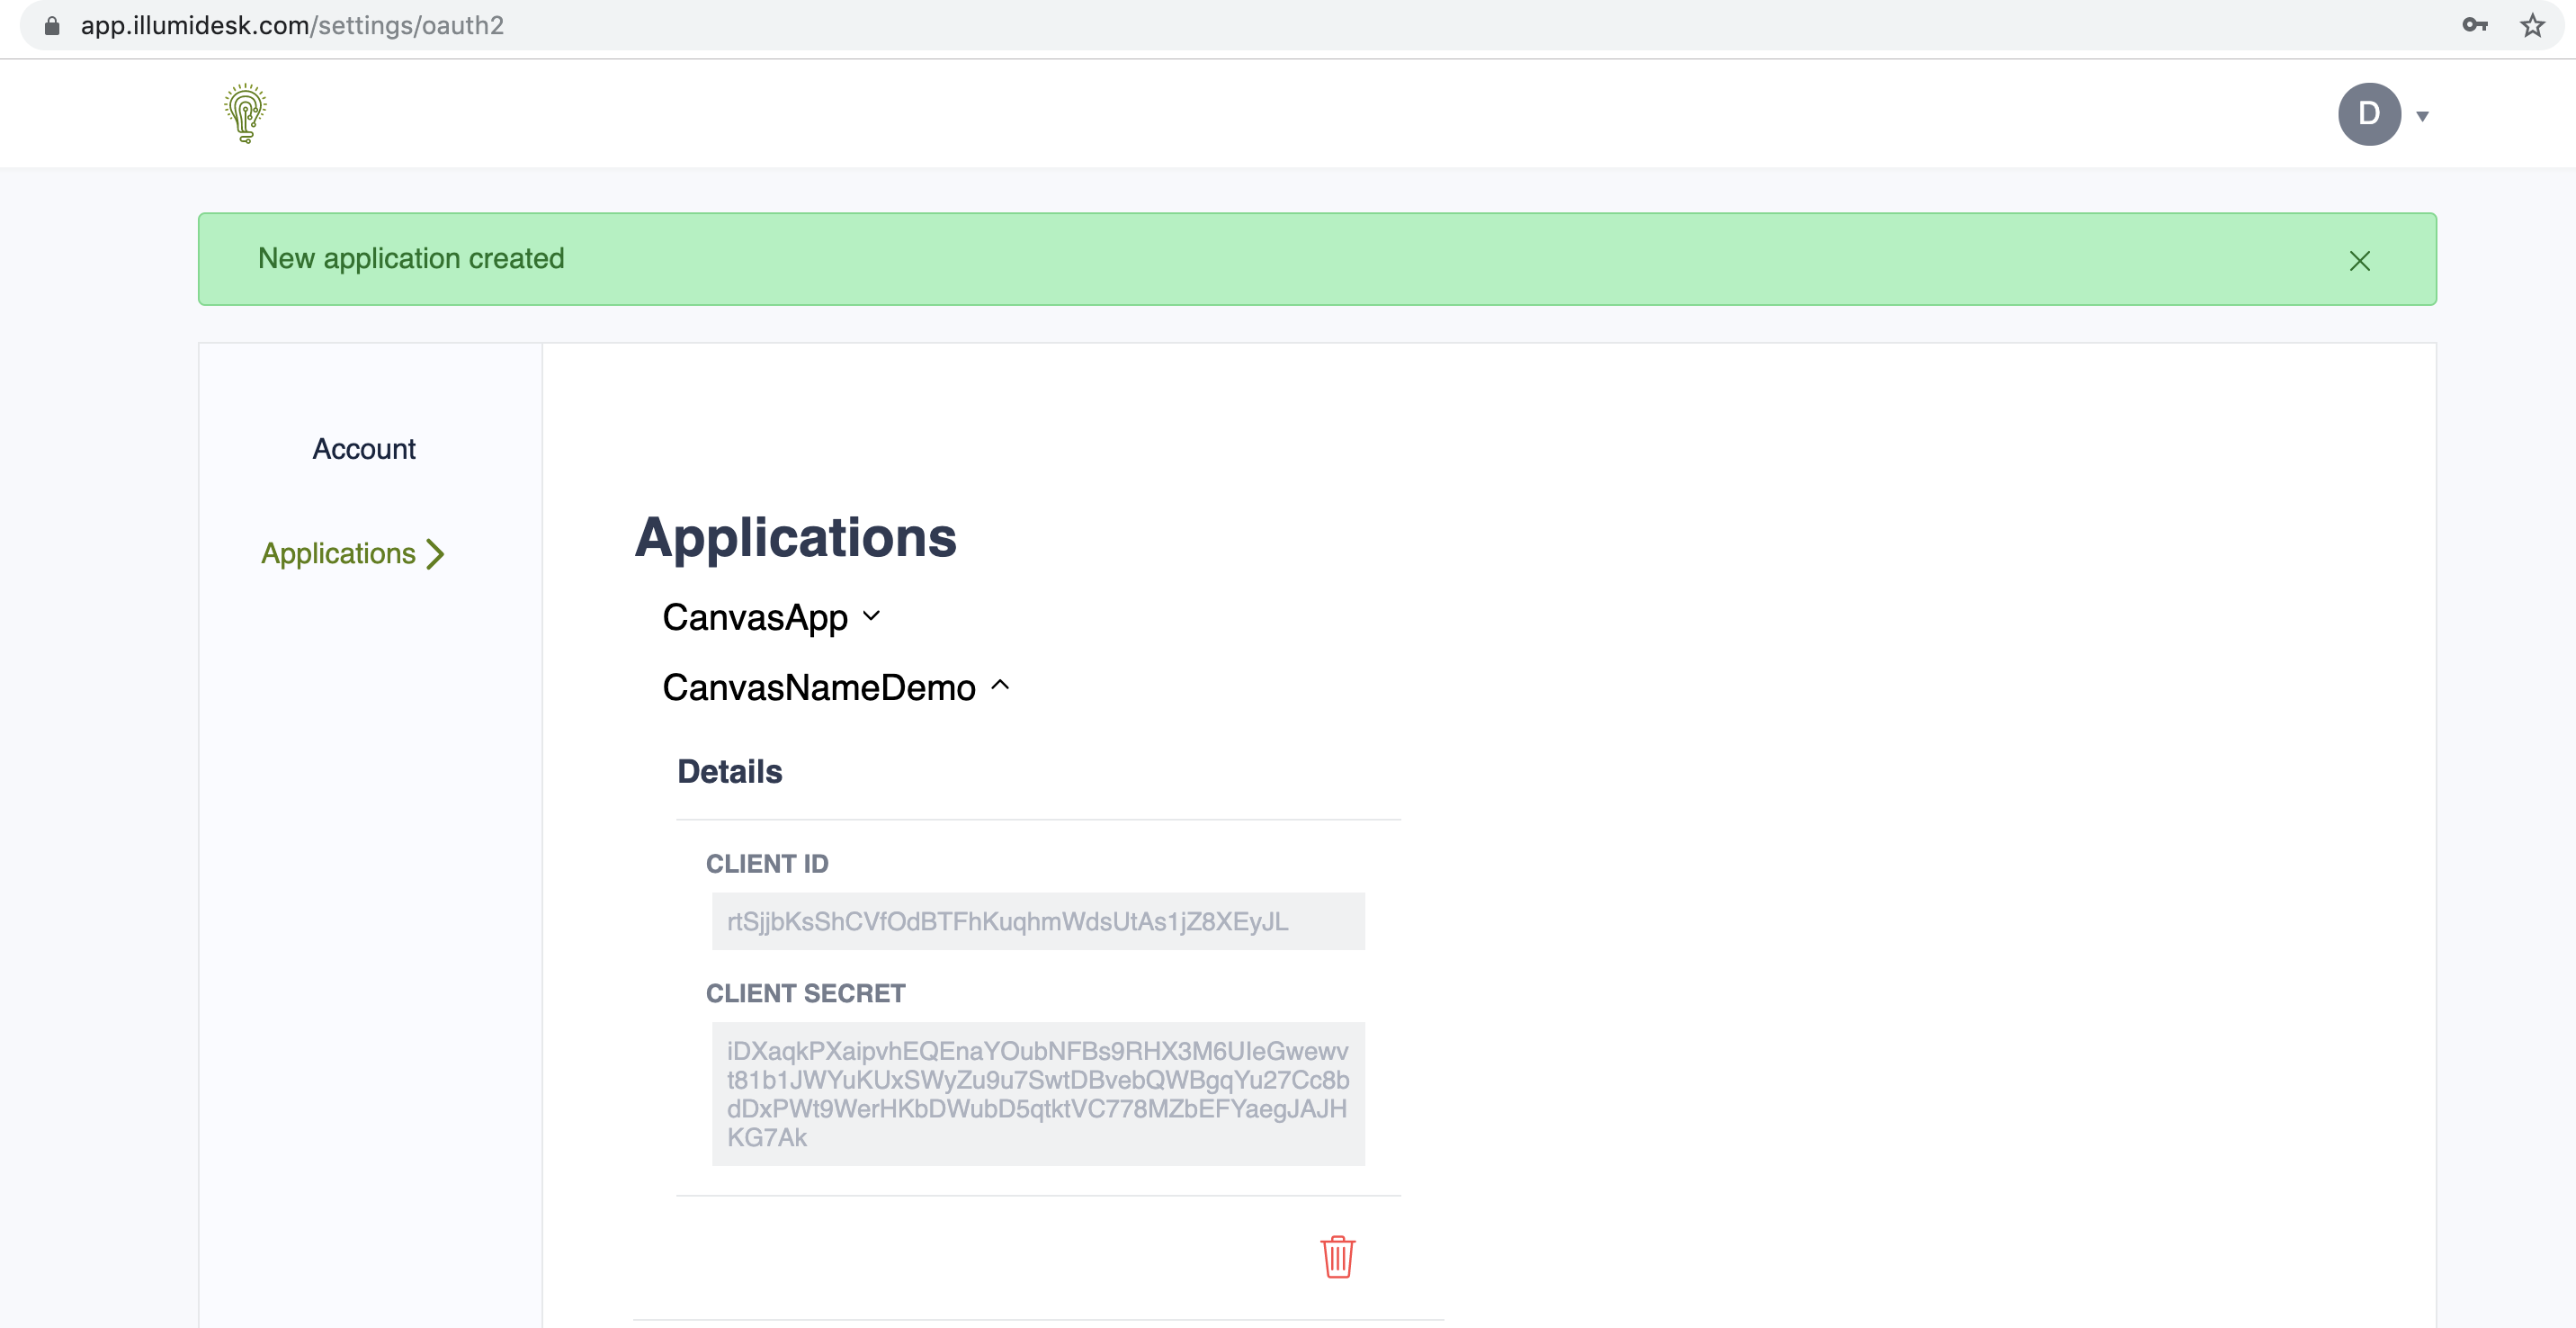Click the Details section heading
This screenshot has width=2576, height=1328.
(729, 771)
